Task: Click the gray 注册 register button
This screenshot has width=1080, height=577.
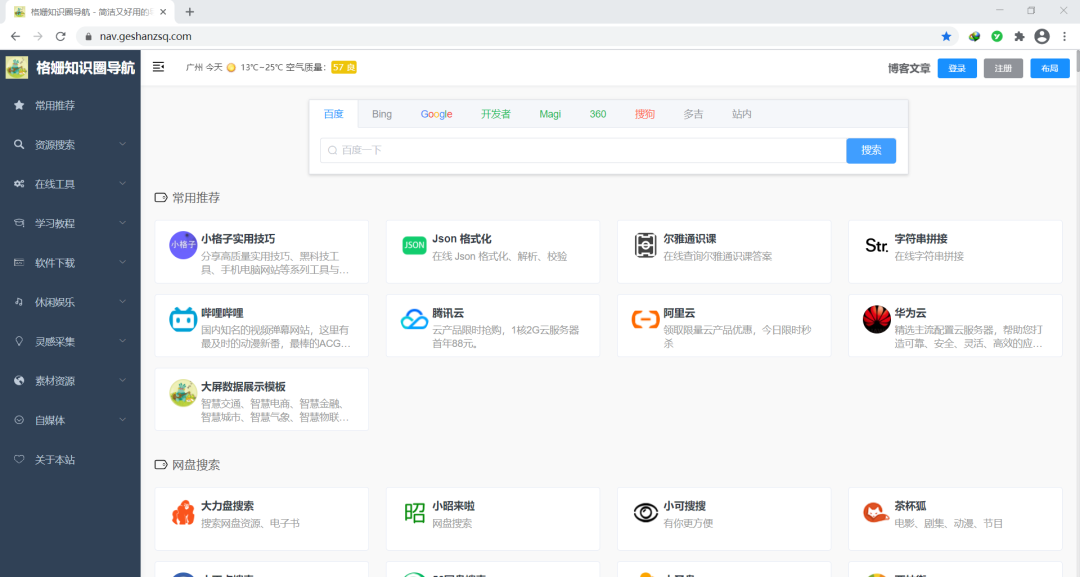Action: (x=1003, y=68)
